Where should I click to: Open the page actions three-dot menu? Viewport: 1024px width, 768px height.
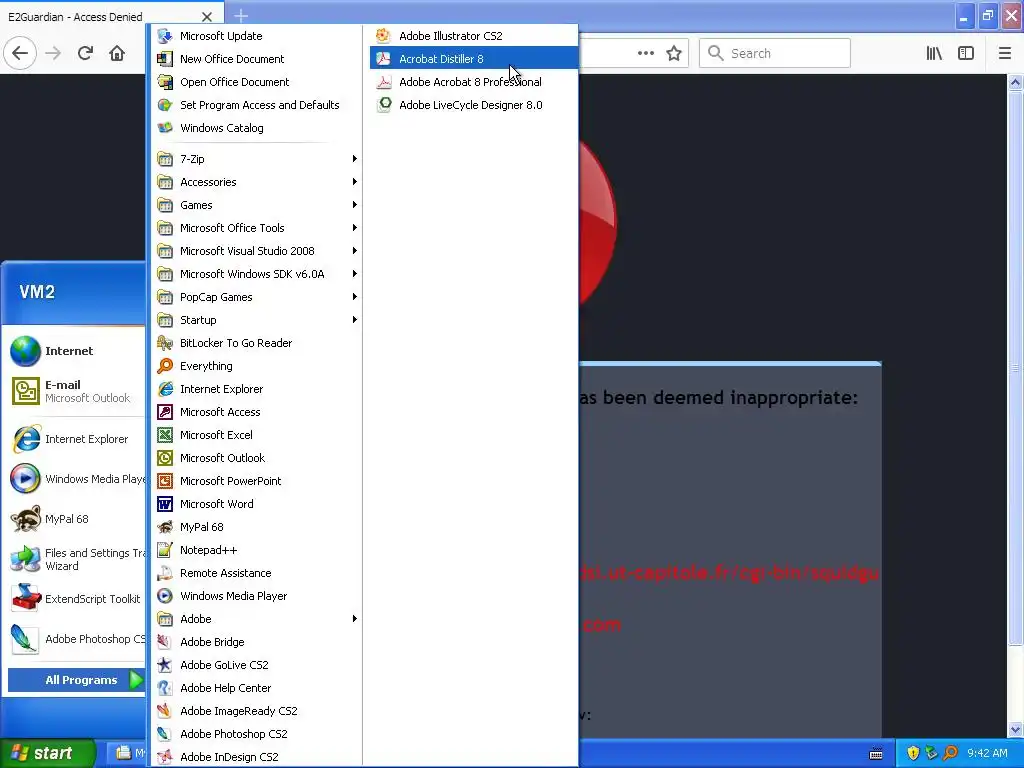point(646,53)
